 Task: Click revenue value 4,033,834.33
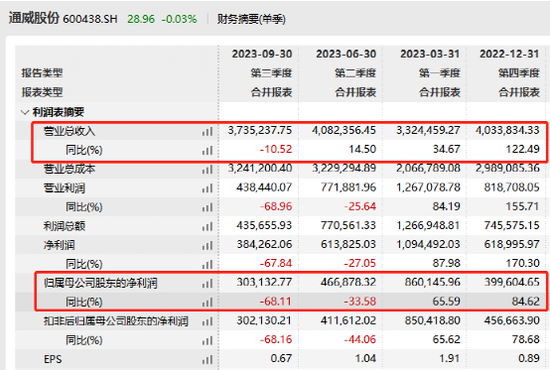tap(508, 130)
